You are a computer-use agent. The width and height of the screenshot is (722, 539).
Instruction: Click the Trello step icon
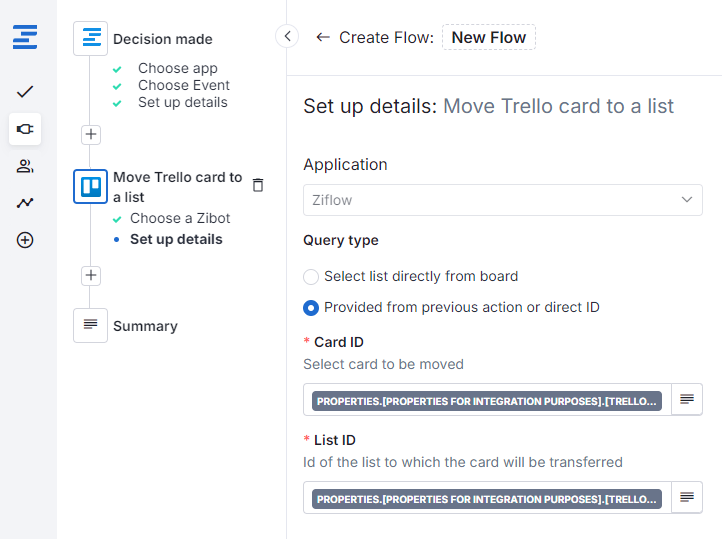click(x=90, y=186)
